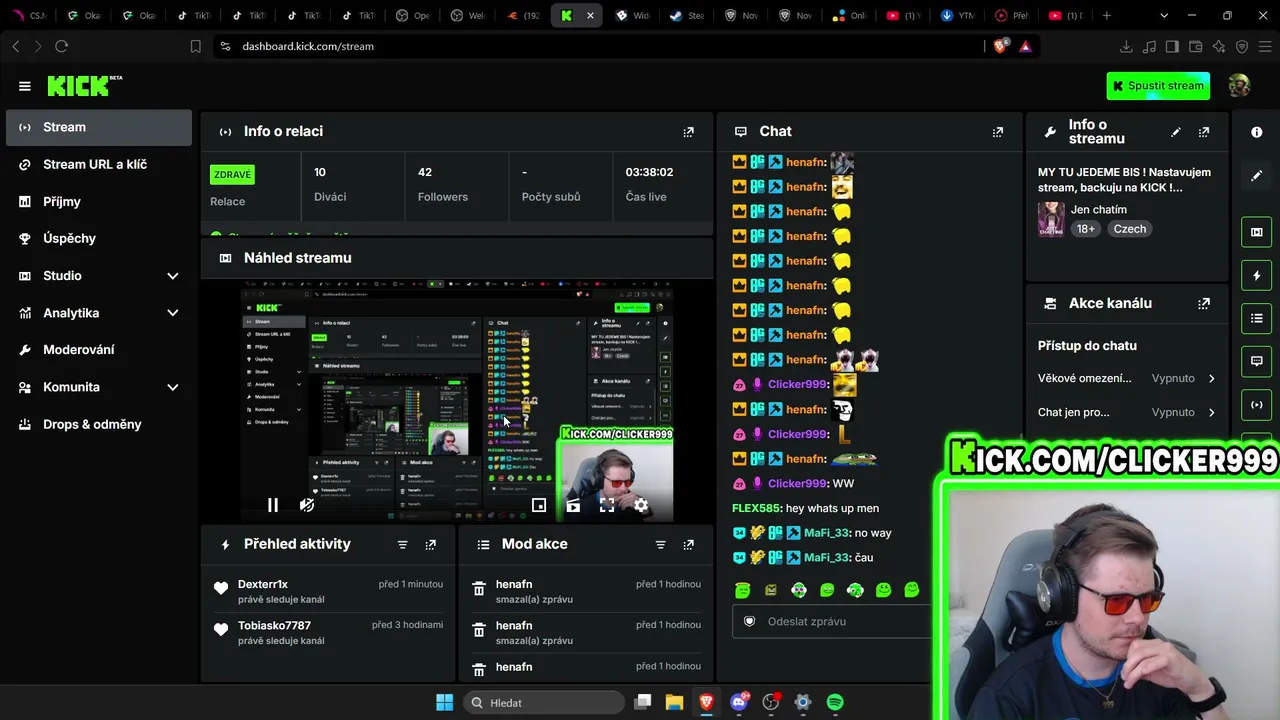Click the ZDRAVÉ status badge
Screen dimensions: 1280x720
click(x=232, y=175)
